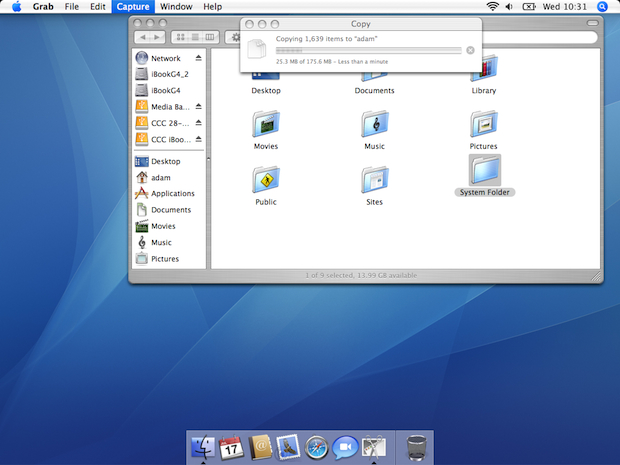The image size is (620, 465).
Task: Open the Finder Action gear menu
Action: click(233, 37)
